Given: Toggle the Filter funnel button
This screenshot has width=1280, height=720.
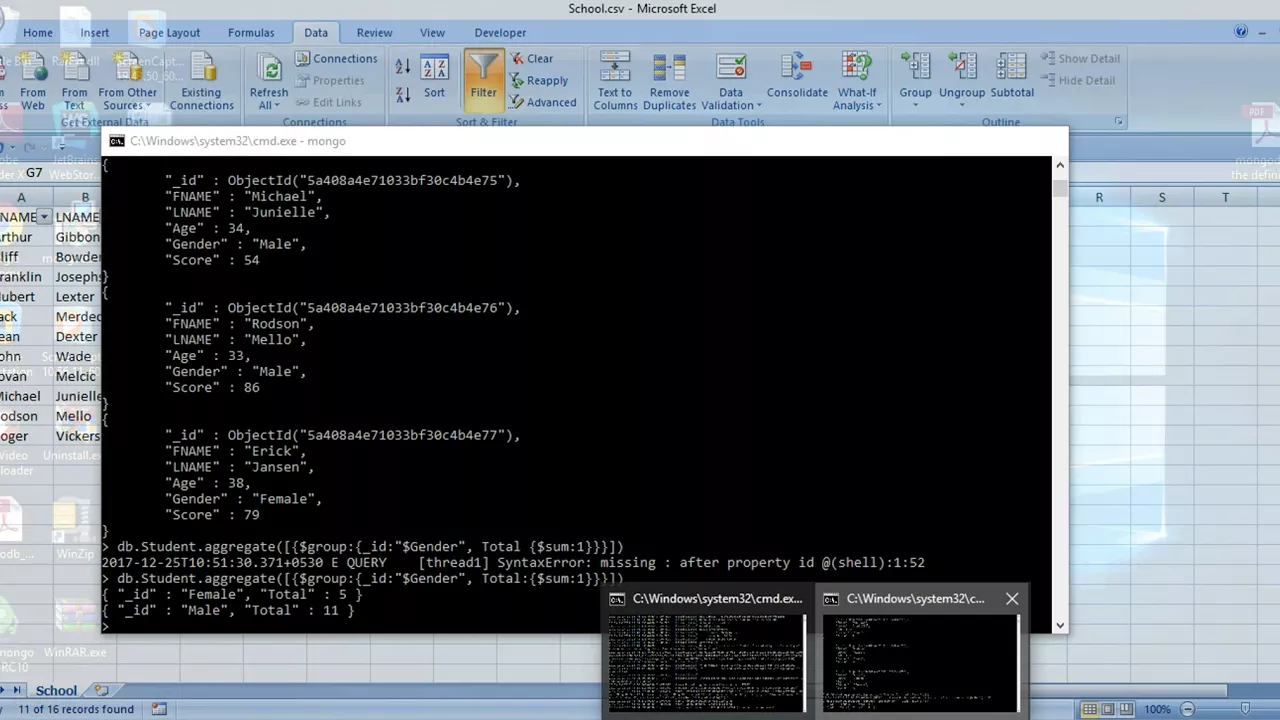Looking at the screenshot, I should pos(483,78).
